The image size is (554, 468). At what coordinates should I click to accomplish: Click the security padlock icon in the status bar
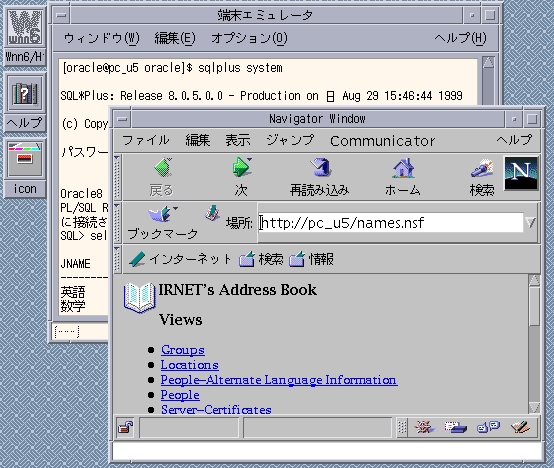pos(125,427)
